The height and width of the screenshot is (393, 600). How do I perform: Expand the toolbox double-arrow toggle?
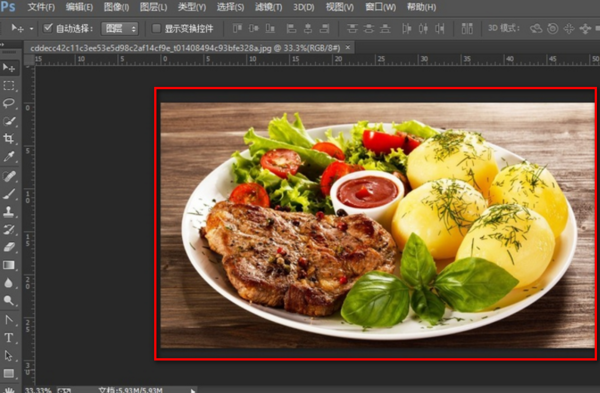tap(2, 45)
